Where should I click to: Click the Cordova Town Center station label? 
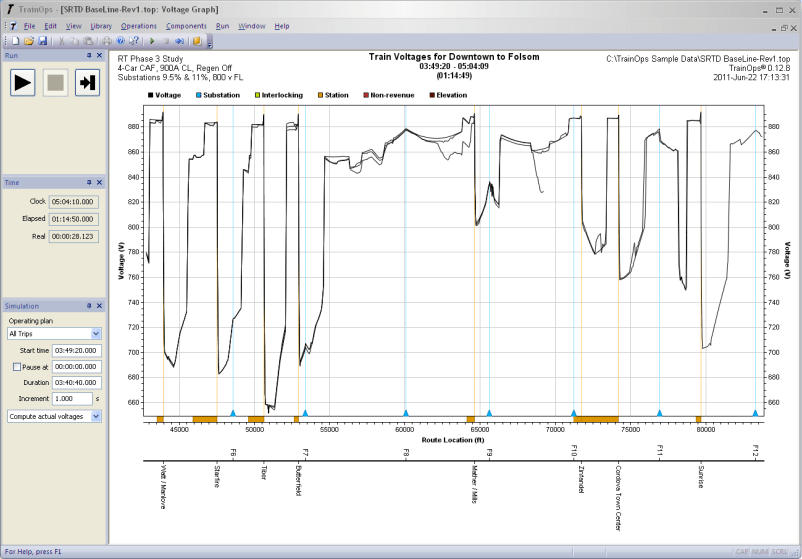coord(618,498)
